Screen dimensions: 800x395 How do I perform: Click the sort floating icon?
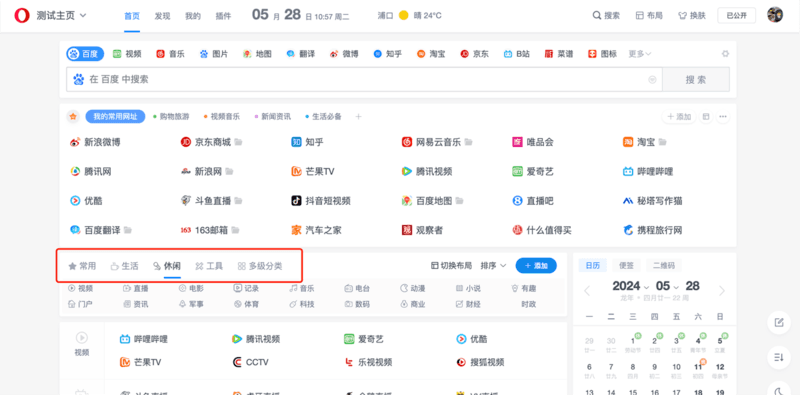779,357
